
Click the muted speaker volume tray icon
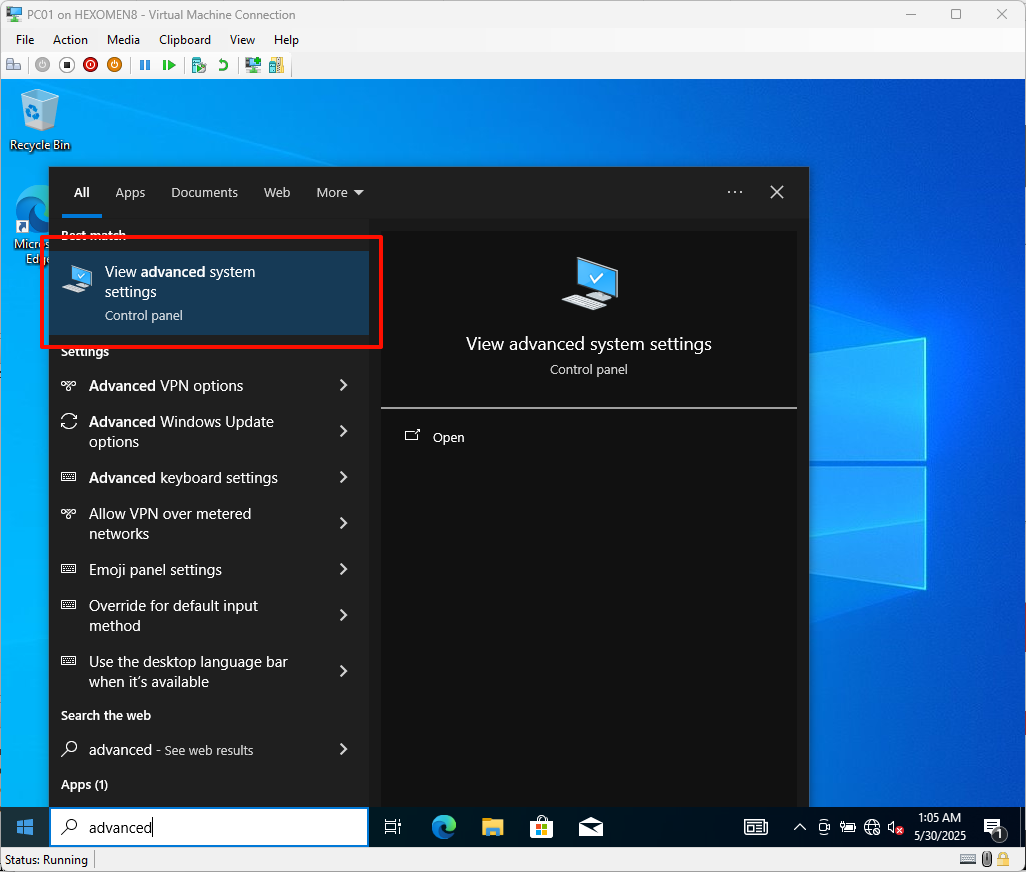click(x=895, y=827)
